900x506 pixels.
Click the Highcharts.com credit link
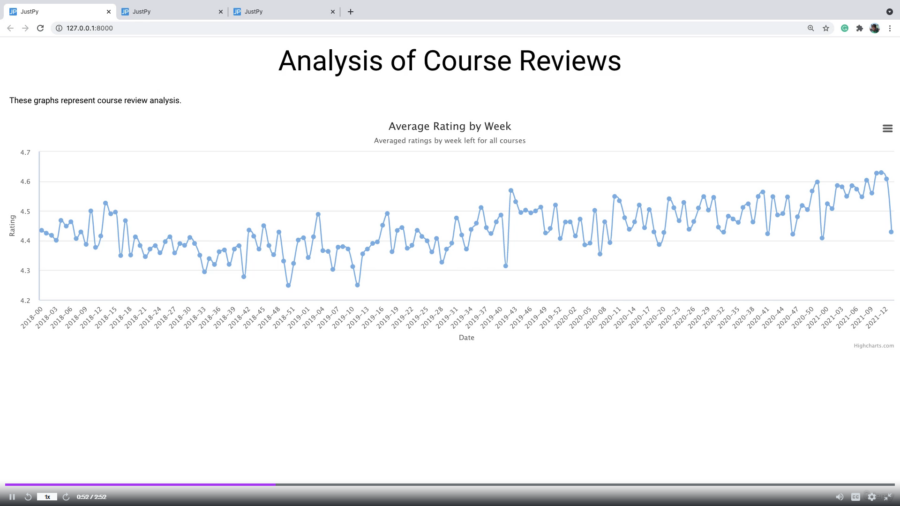click(x=873, y=345)
